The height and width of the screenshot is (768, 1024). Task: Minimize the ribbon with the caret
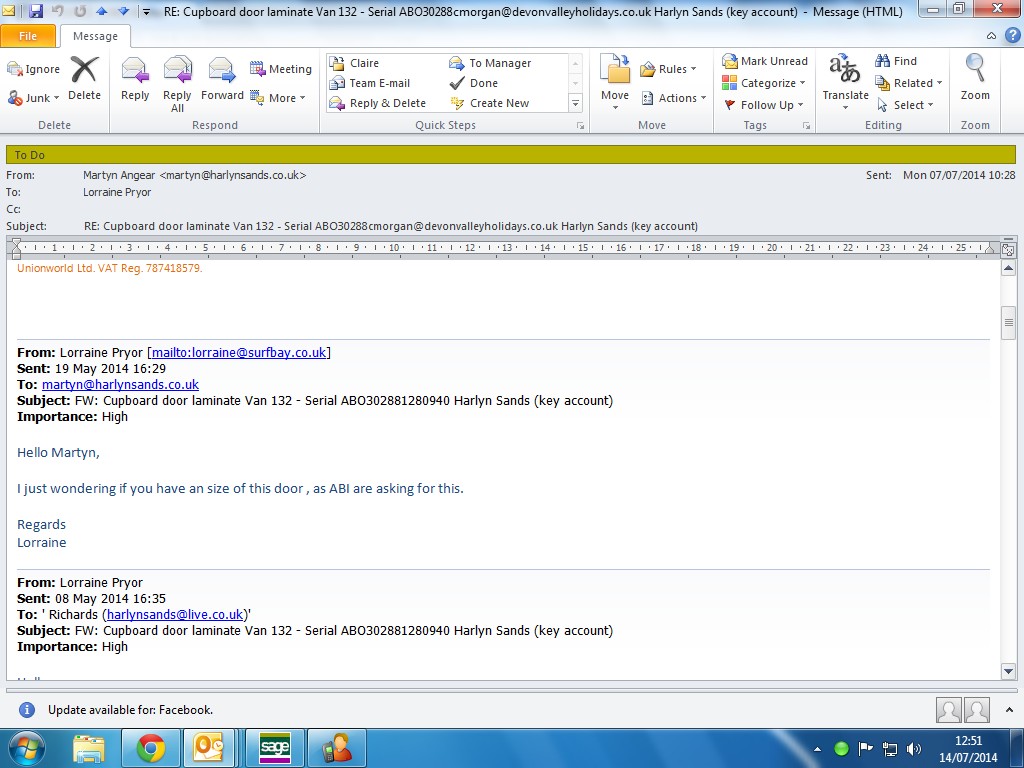pos(991,36)
